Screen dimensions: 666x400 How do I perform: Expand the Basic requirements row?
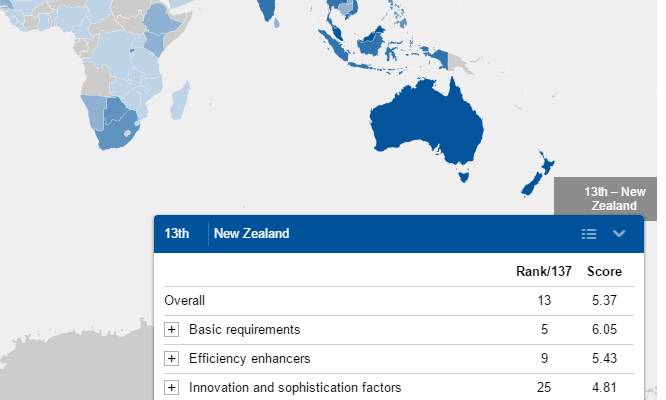pos(172,330)
